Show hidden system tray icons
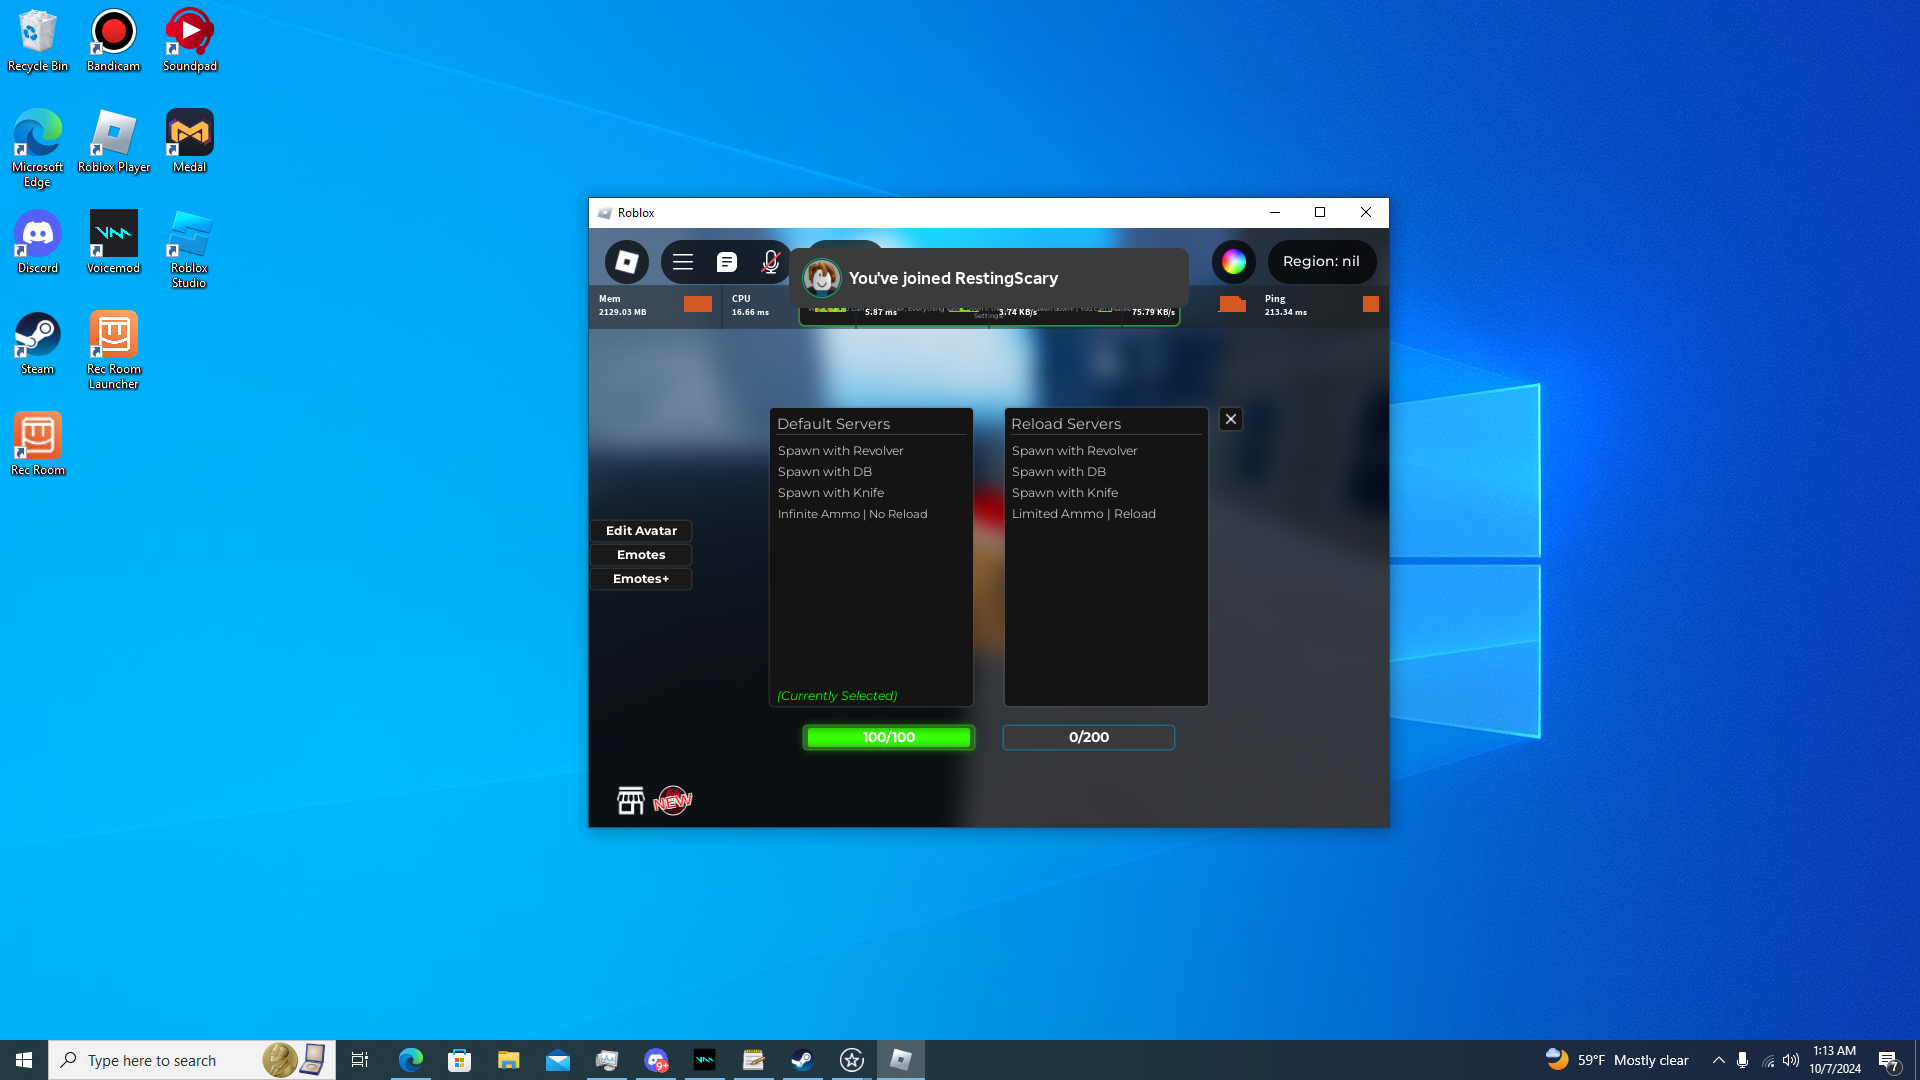 1718,1060
